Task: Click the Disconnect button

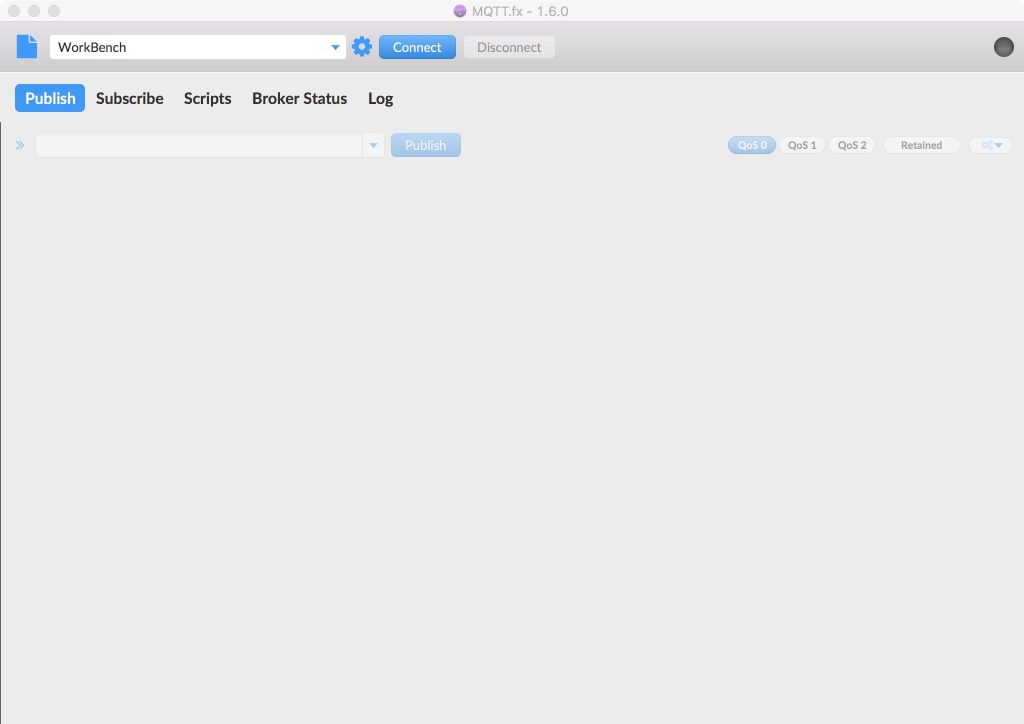Action: [x=509, y=47]
